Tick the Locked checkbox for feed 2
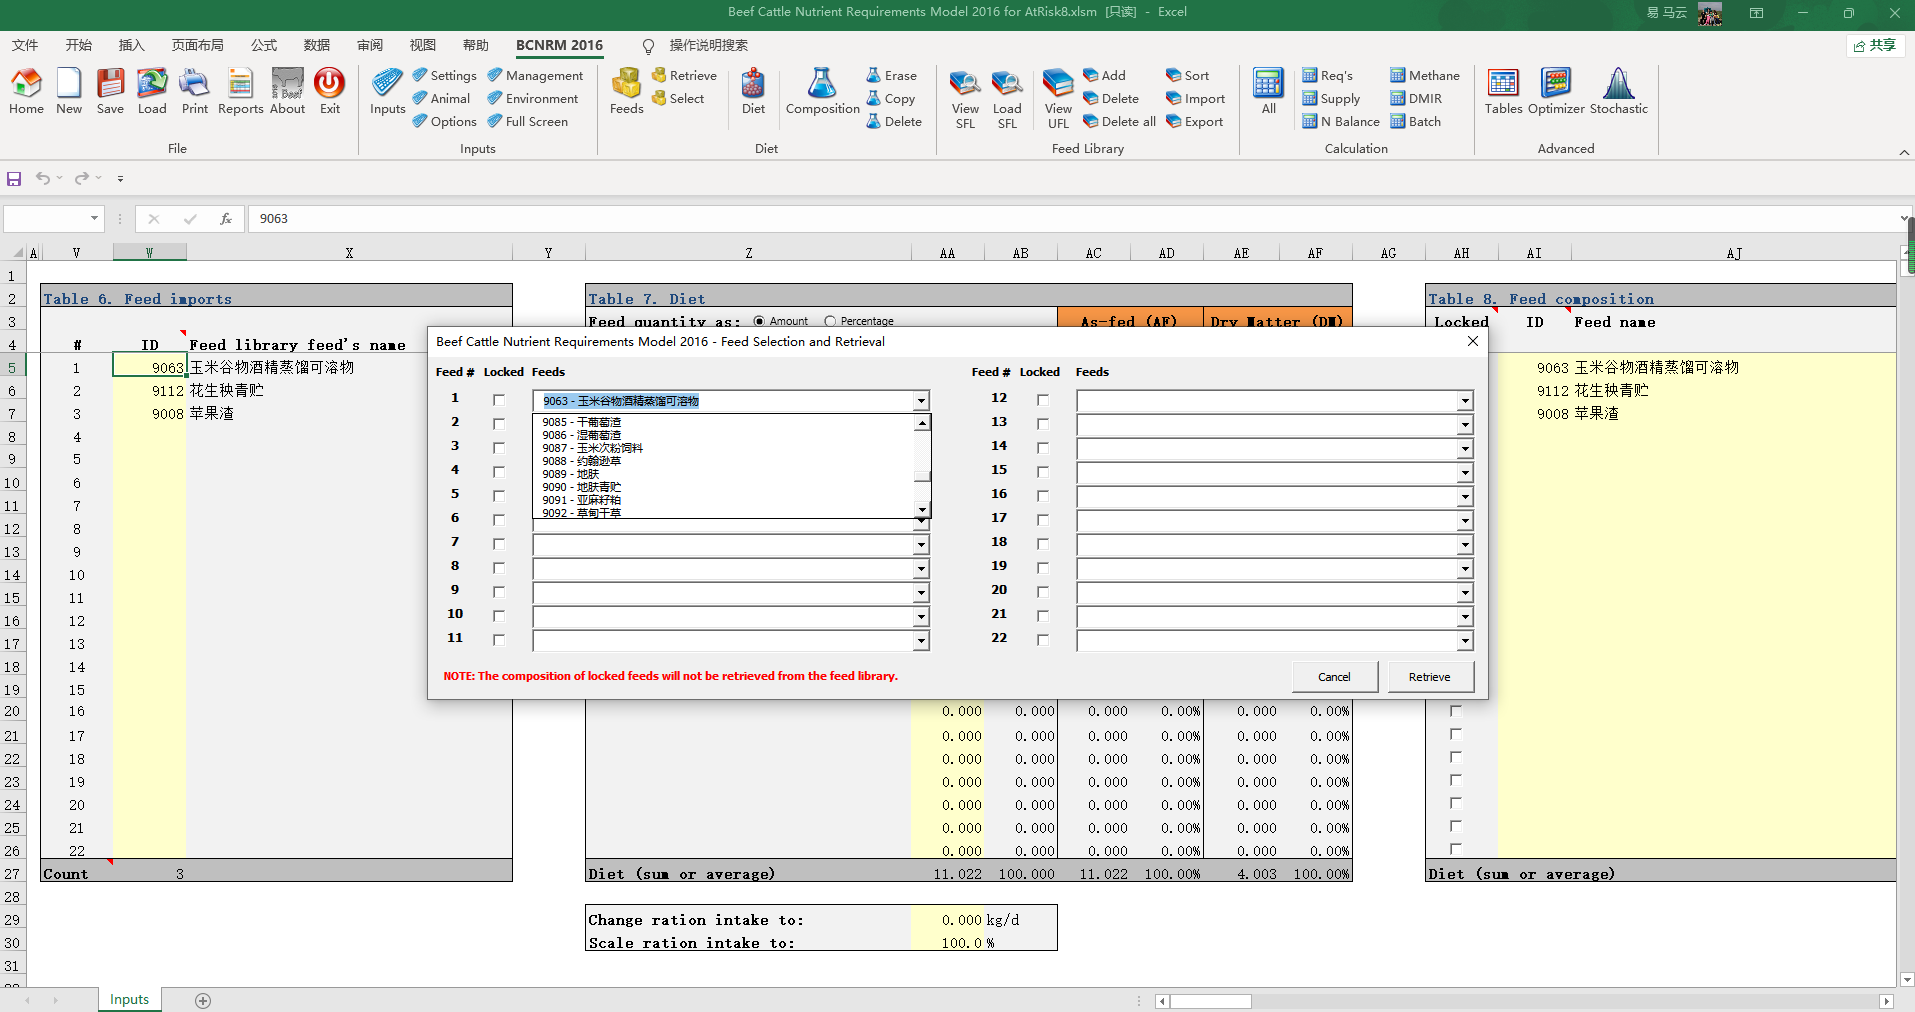1915x1012 pixels. (499, 424)
